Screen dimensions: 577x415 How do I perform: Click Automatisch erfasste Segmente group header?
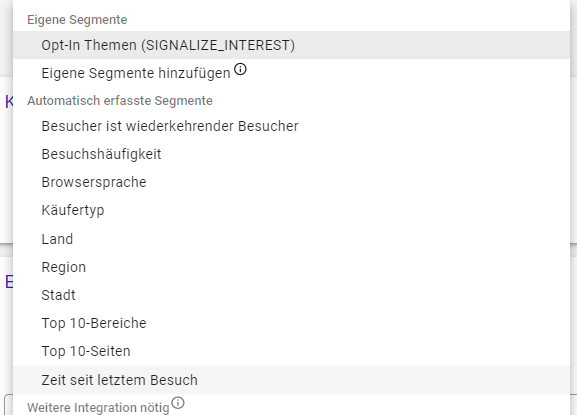120,100
